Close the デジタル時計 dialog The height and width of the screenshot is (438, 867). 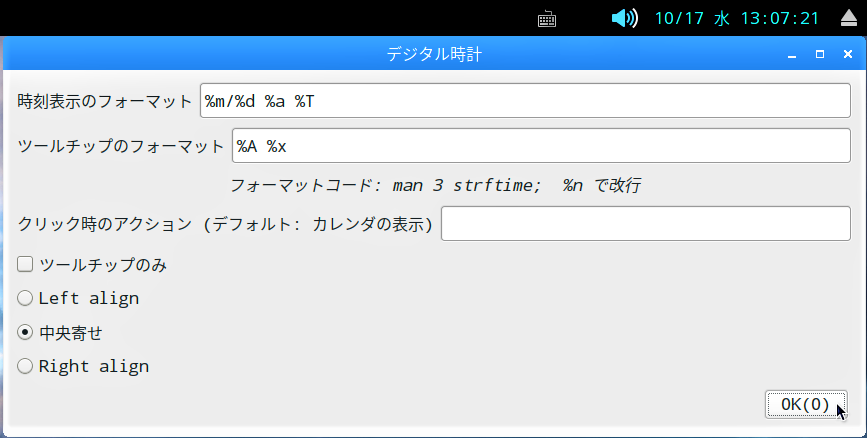tap(848, 54)
